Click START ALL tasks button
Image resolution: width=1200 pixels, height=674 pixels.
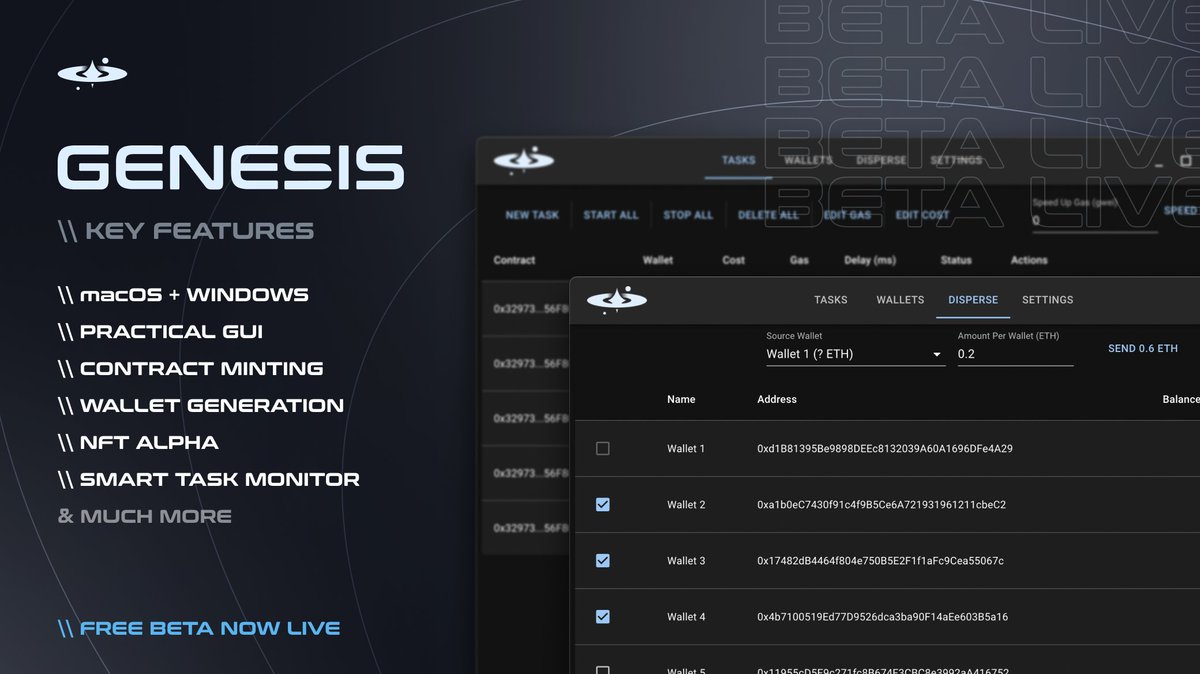tap(611, 215)
